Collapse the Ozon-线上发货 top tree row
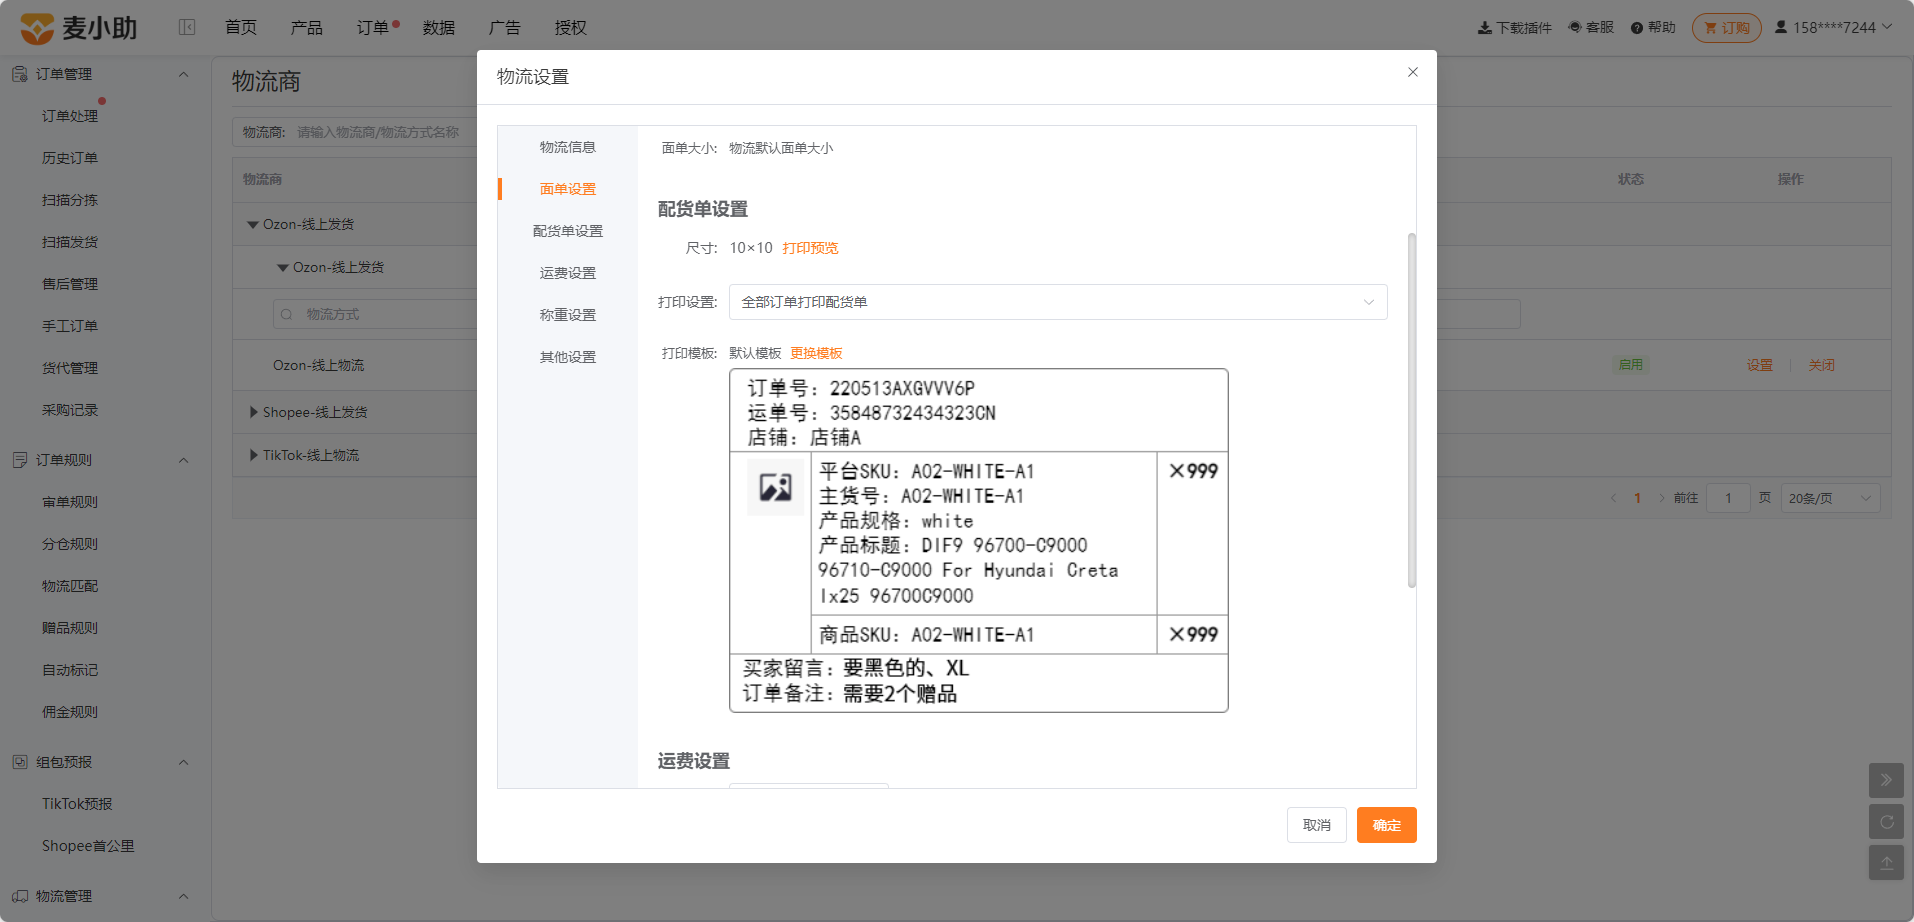 (253, 225)
